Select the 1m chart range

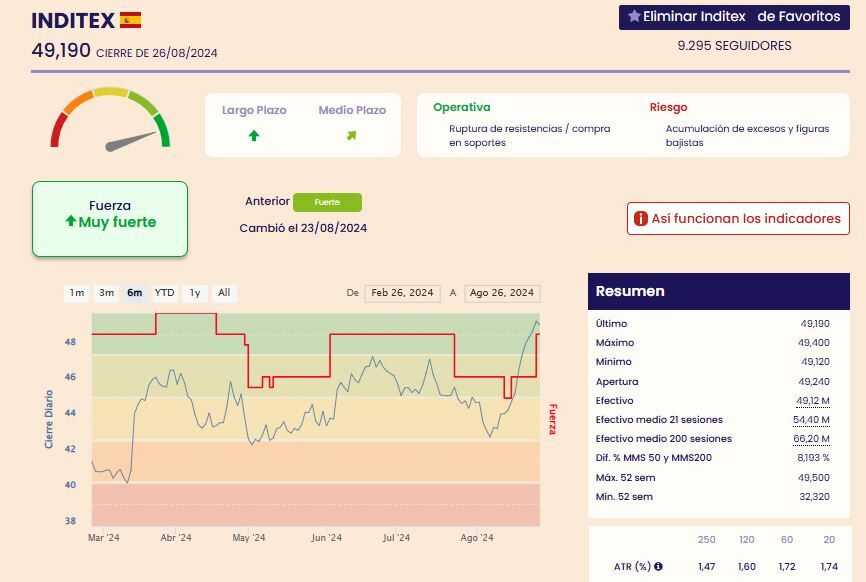[77, 293]
